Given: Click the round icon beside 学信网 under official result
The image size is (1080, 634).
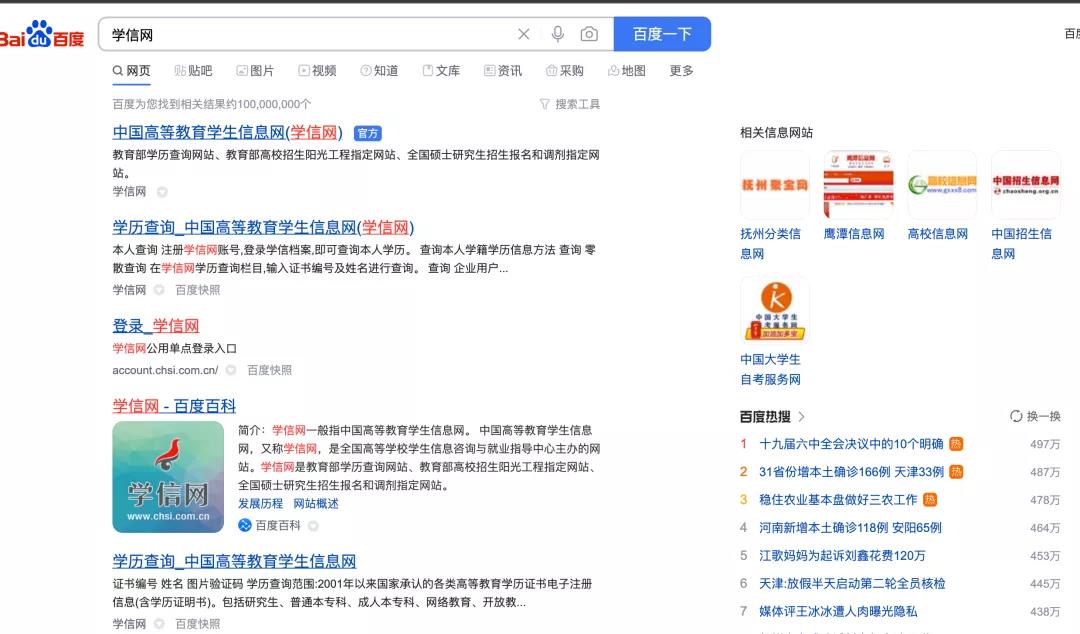Looking at the screenshot, I should [x=162, y=192].
